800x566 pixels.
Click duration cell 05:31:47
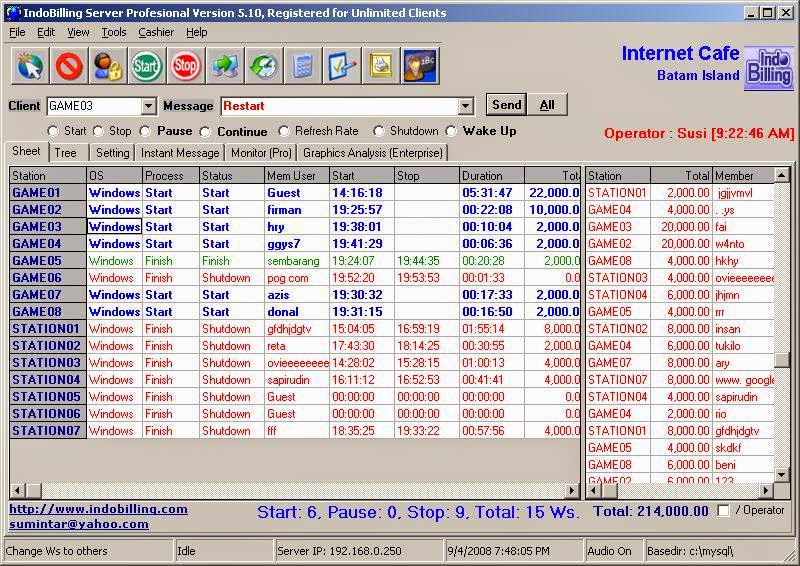click(492, 193)
